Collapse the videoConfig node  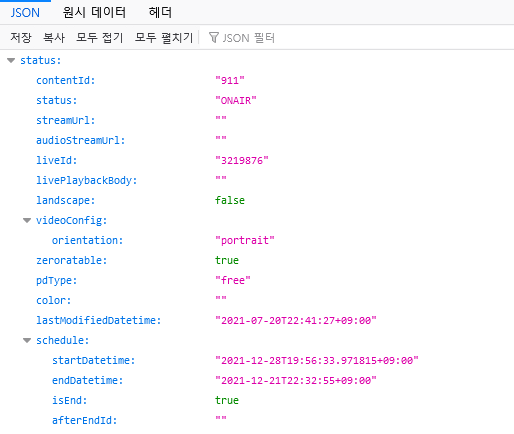(x=27, y=220)
